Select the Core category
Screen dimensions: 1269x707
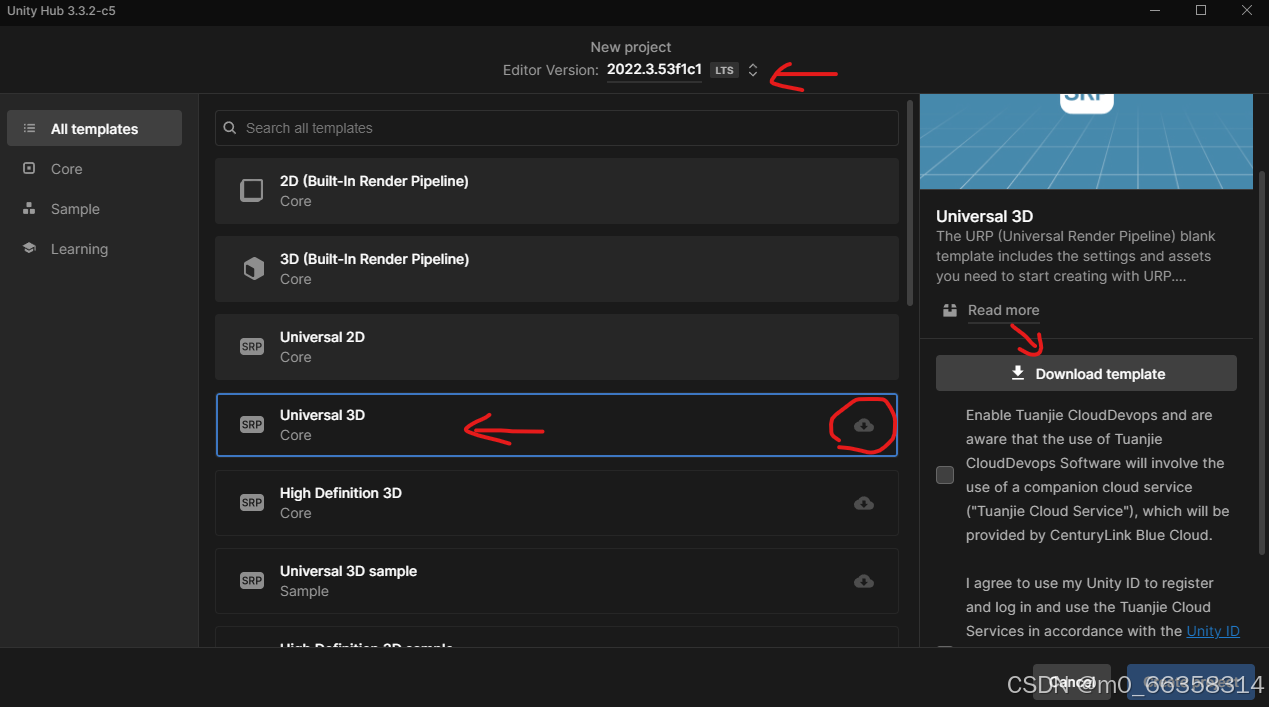(94, 169)
